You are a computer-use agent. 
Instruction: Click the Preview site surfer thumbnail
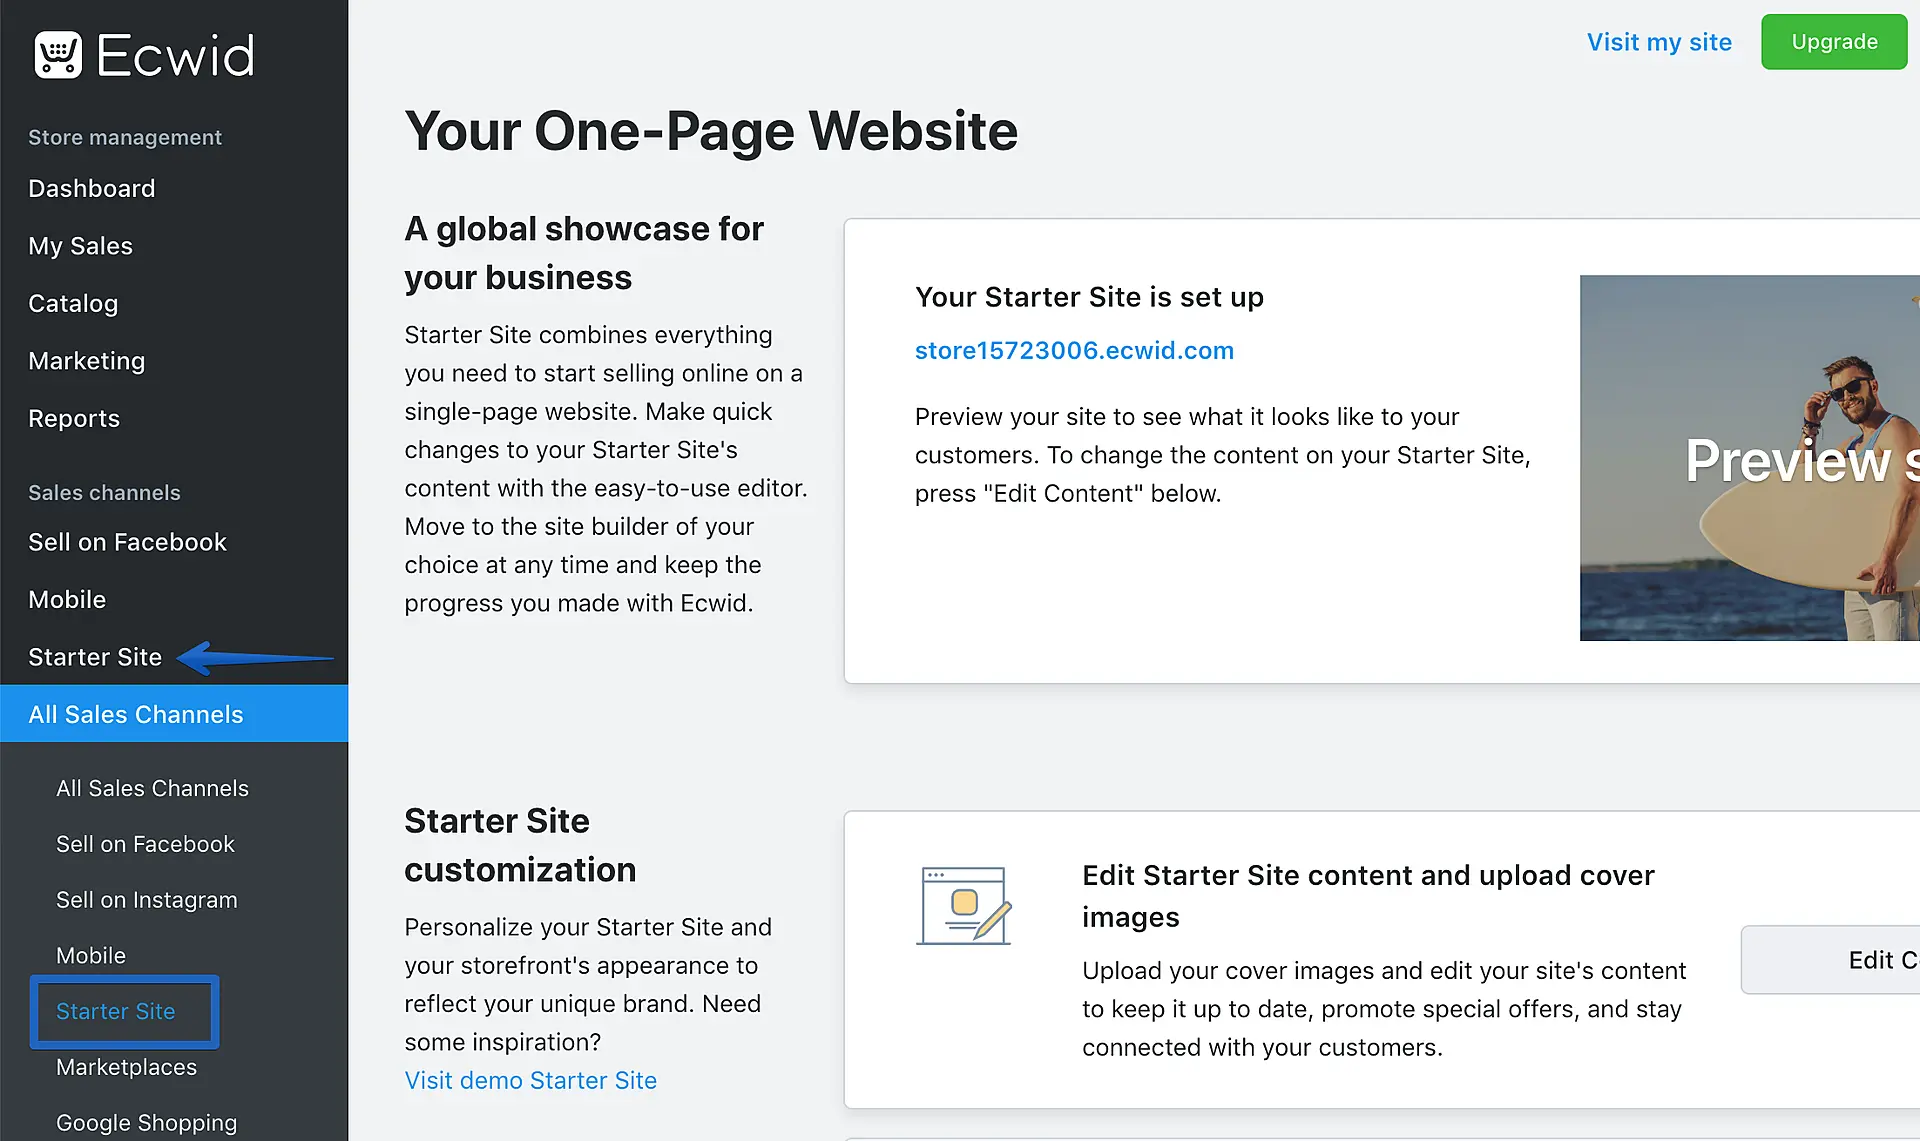click(x=1750, y=458)
